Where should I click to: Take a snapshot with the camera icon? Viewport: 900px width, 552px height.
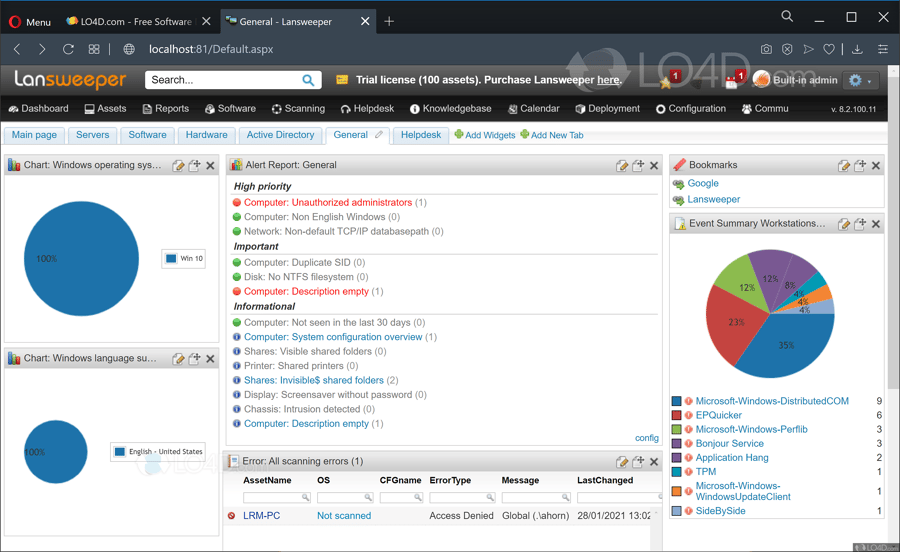tap(766, 49)
